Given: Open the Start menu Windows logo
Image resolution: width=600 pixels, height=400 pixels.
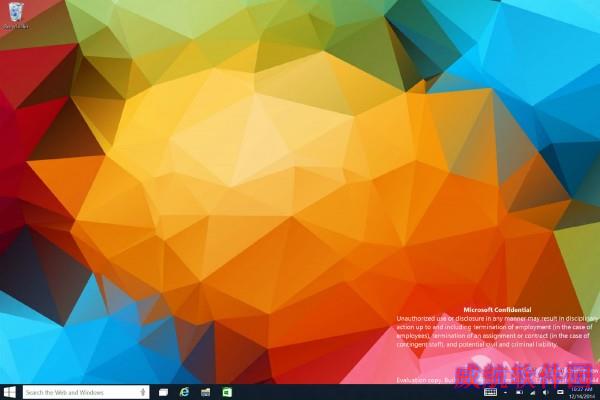Looking at the screenshot, I should click(x=10, y=392).
